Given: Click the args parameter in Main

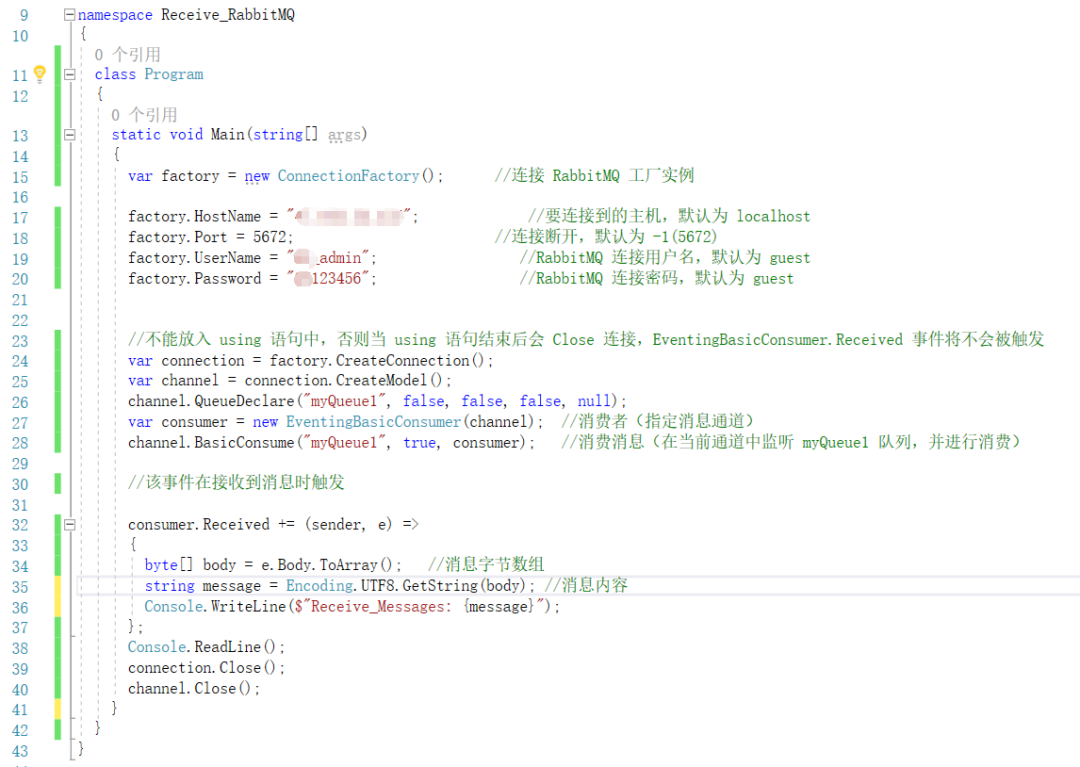Looking at the screenshot, I should click(344, 135).
